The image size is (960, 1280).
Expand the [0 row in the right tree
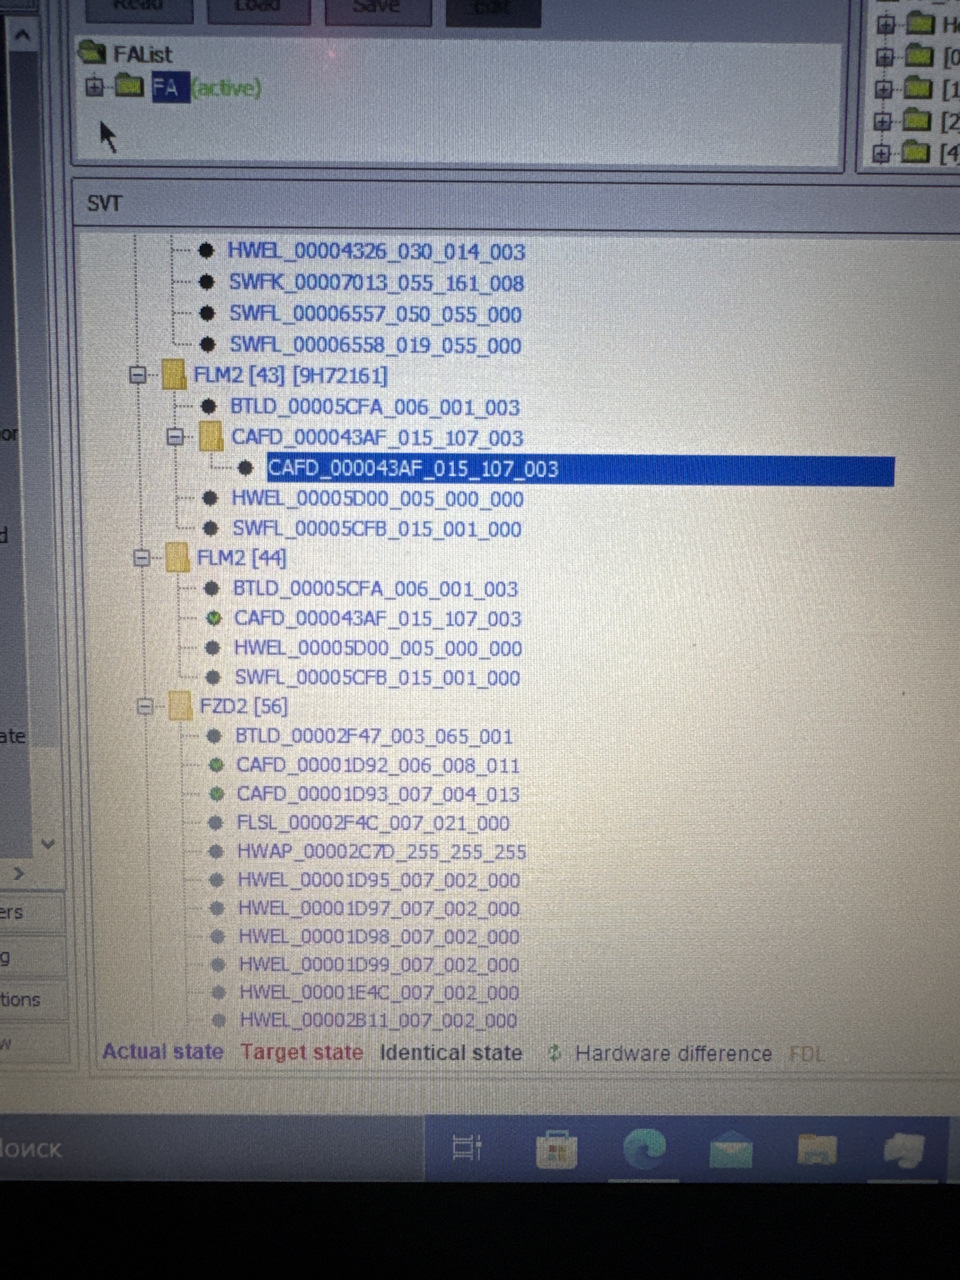(884, 56)
